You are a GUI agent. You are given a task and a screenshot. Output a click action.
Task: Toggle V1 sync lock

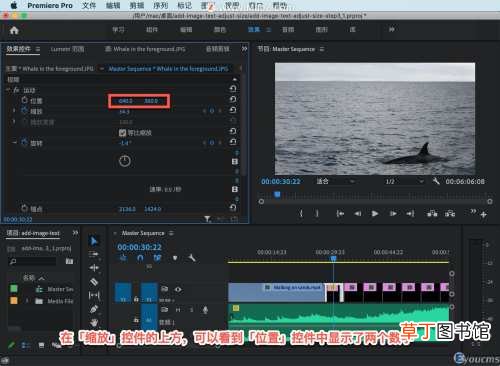click(x=164, y=289)
